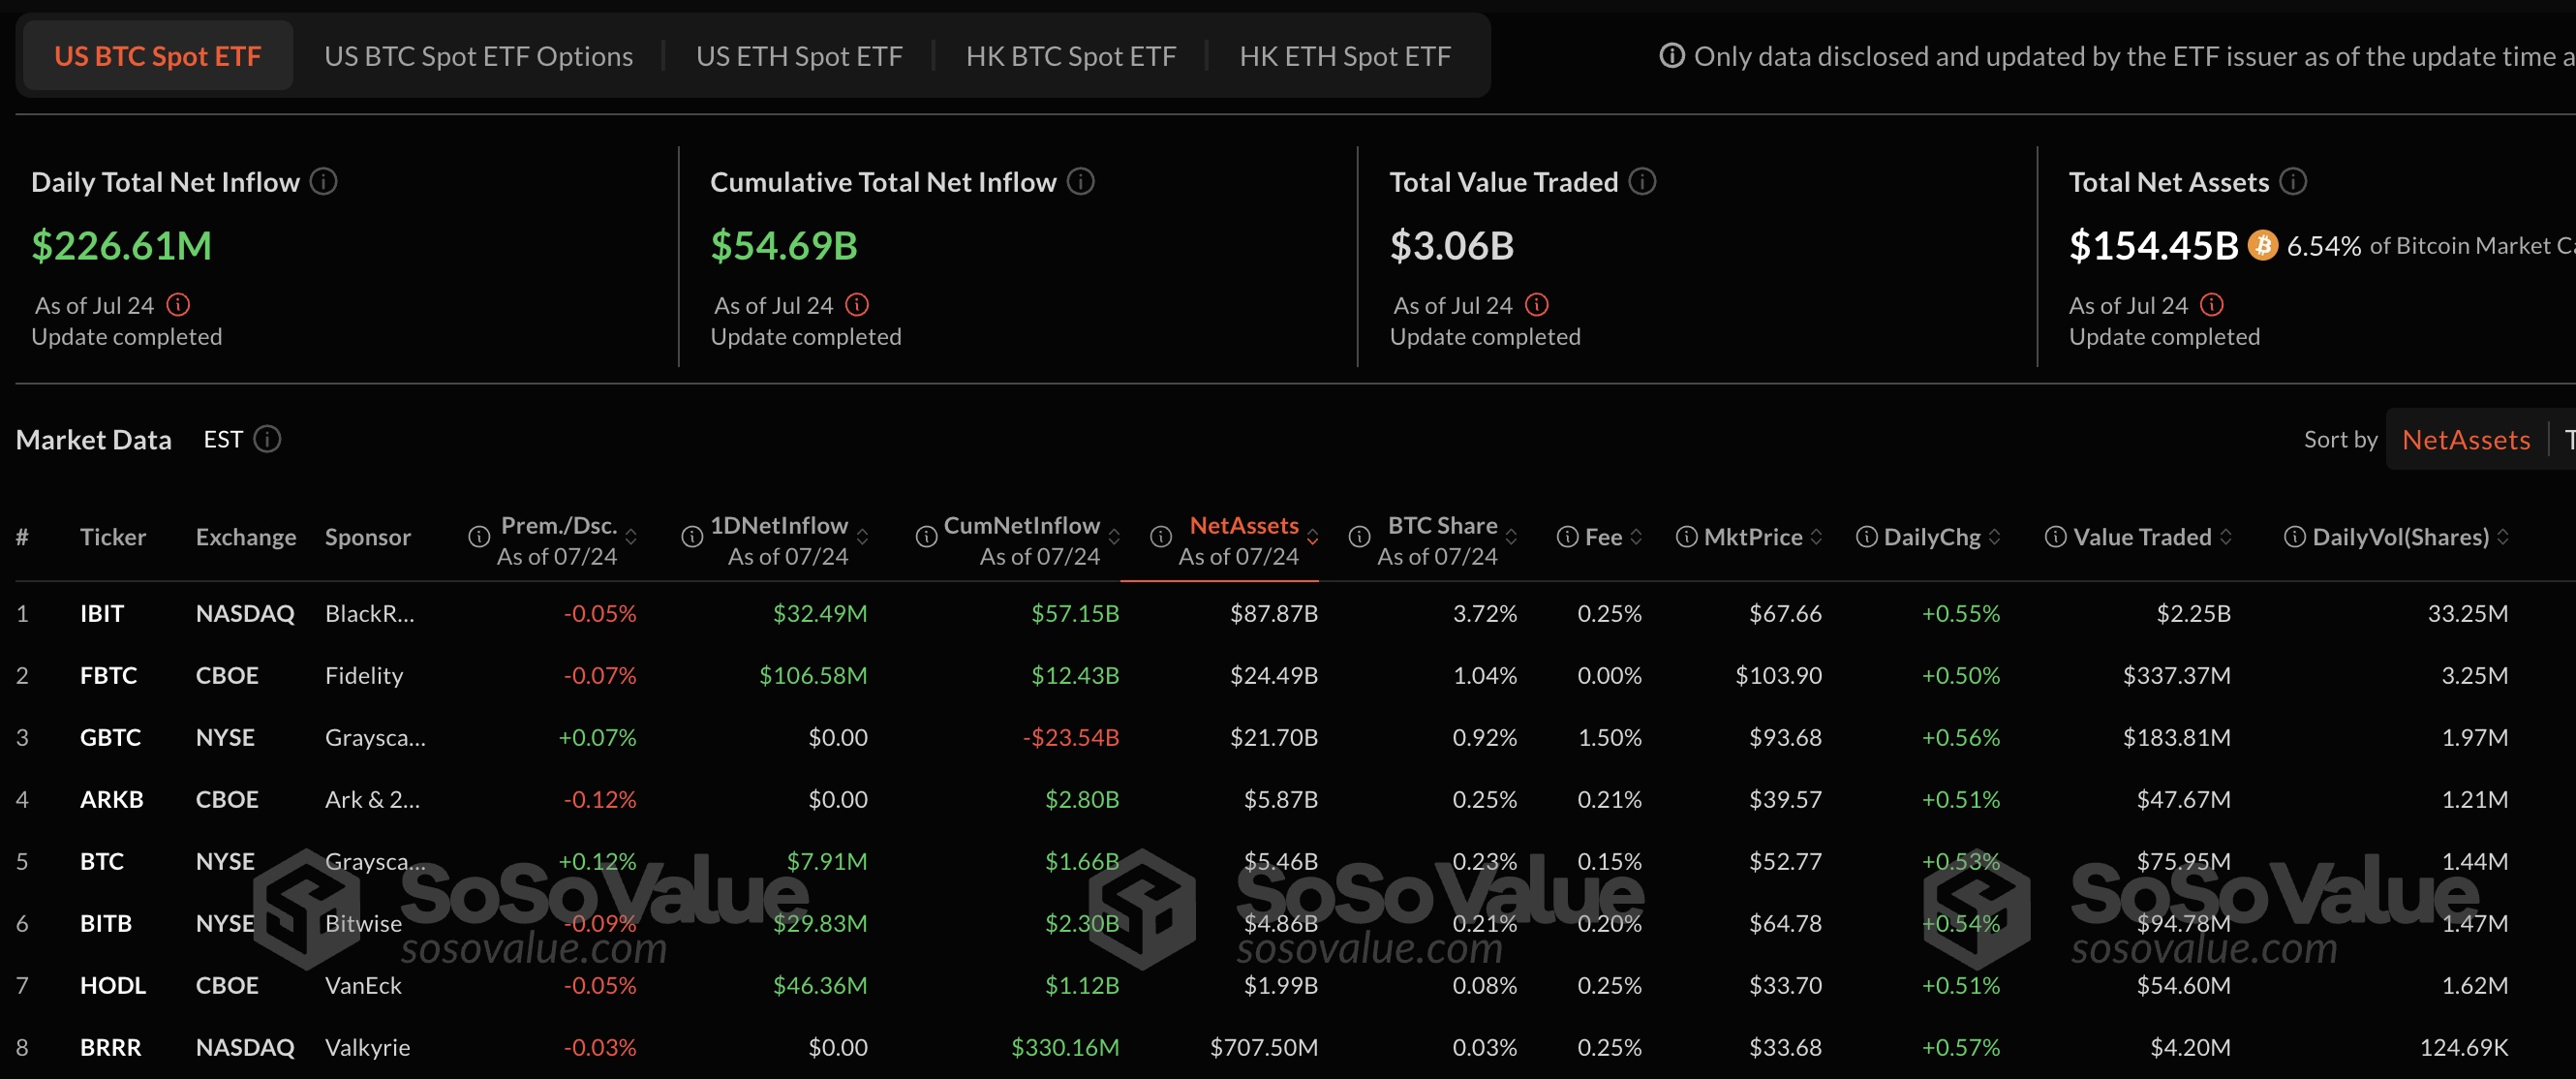
Task: Toggle sort arrows on 1DNetInflow column
Action: (862, 537)
